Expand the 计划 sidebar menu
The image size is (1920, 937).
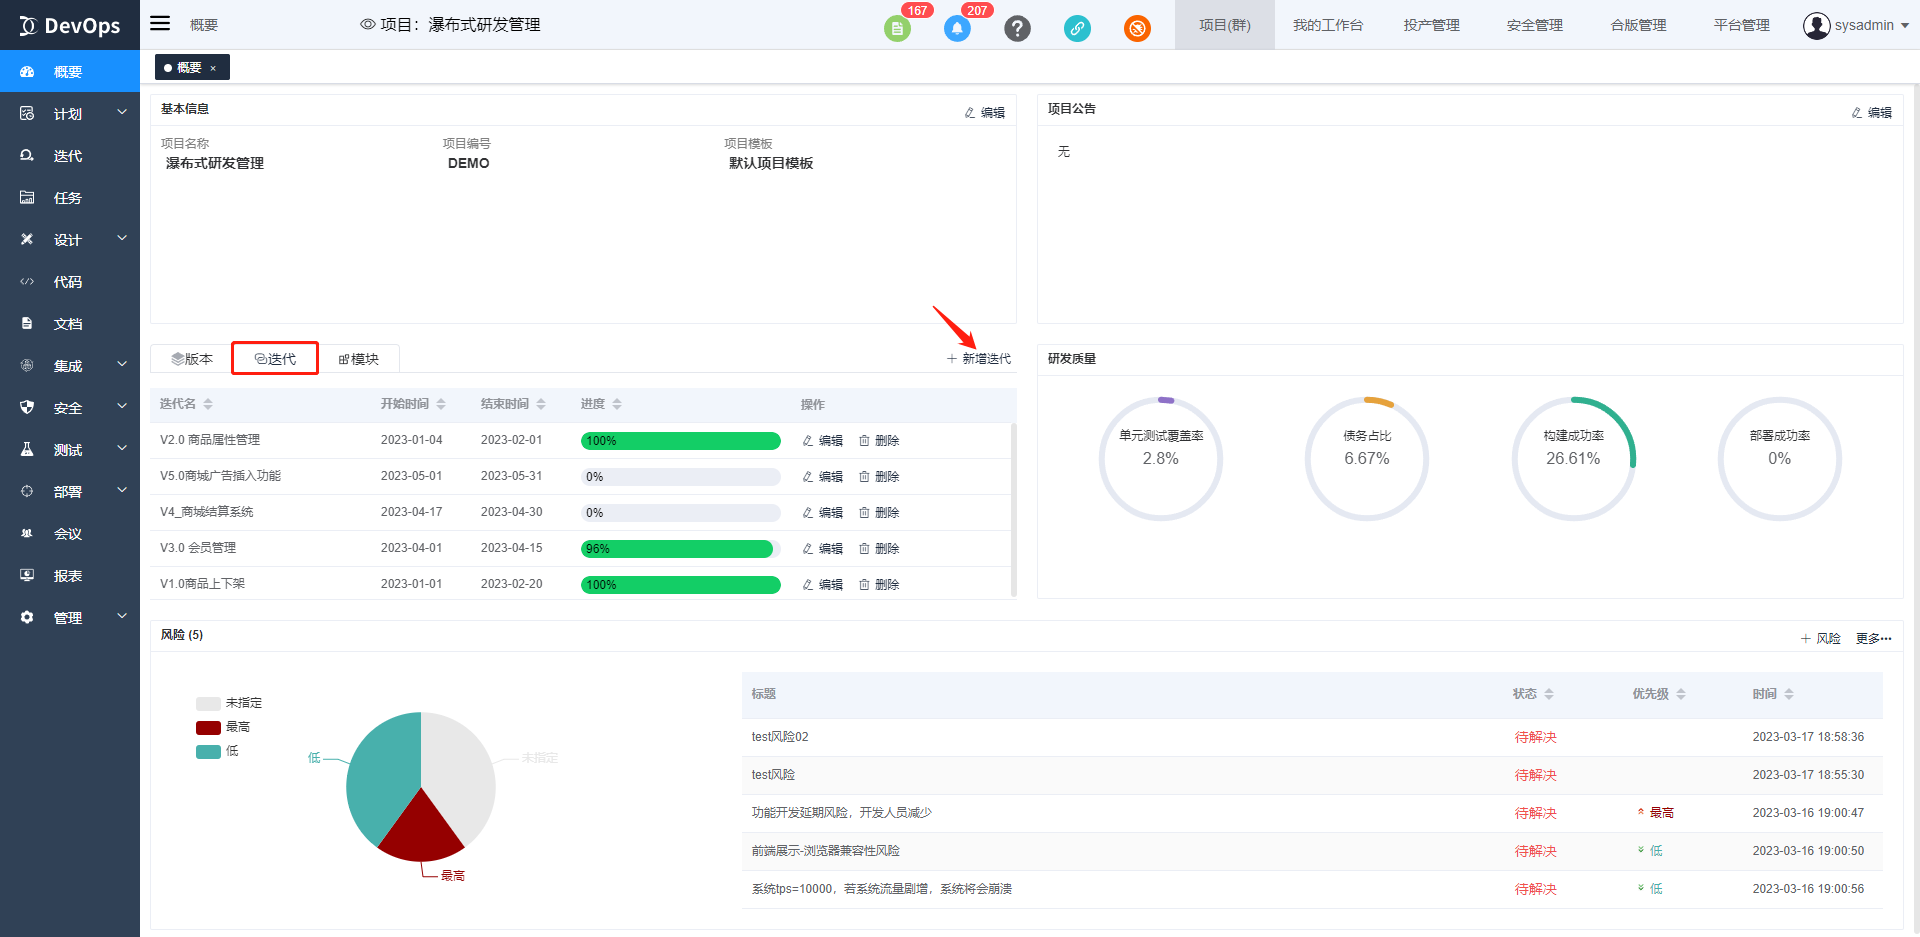69,114
